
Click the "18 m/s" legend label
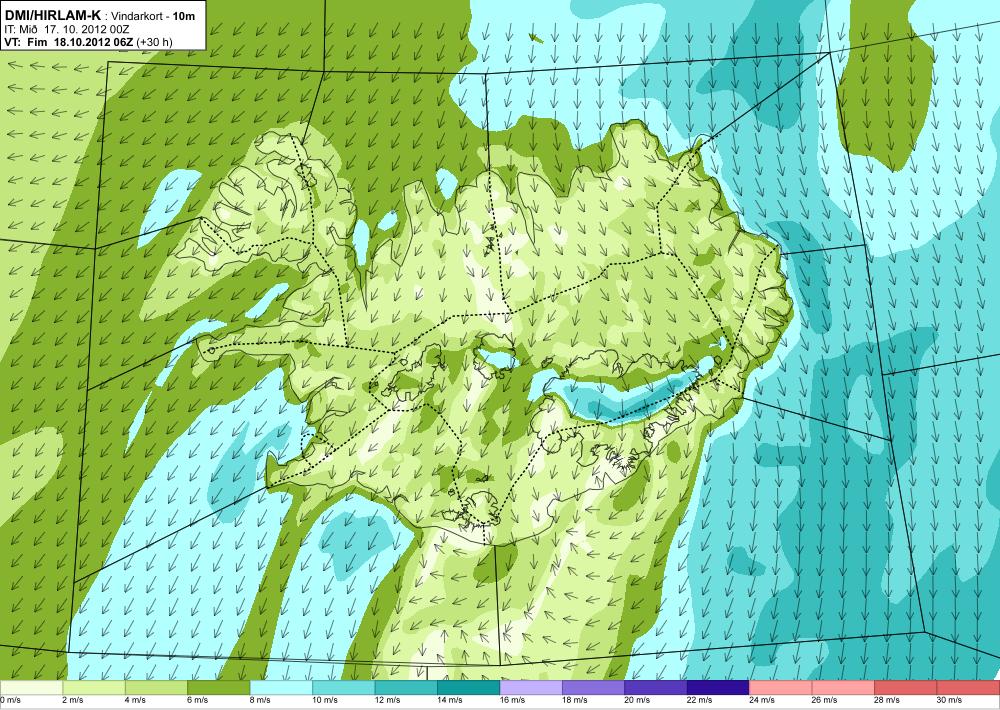[575, 700]
